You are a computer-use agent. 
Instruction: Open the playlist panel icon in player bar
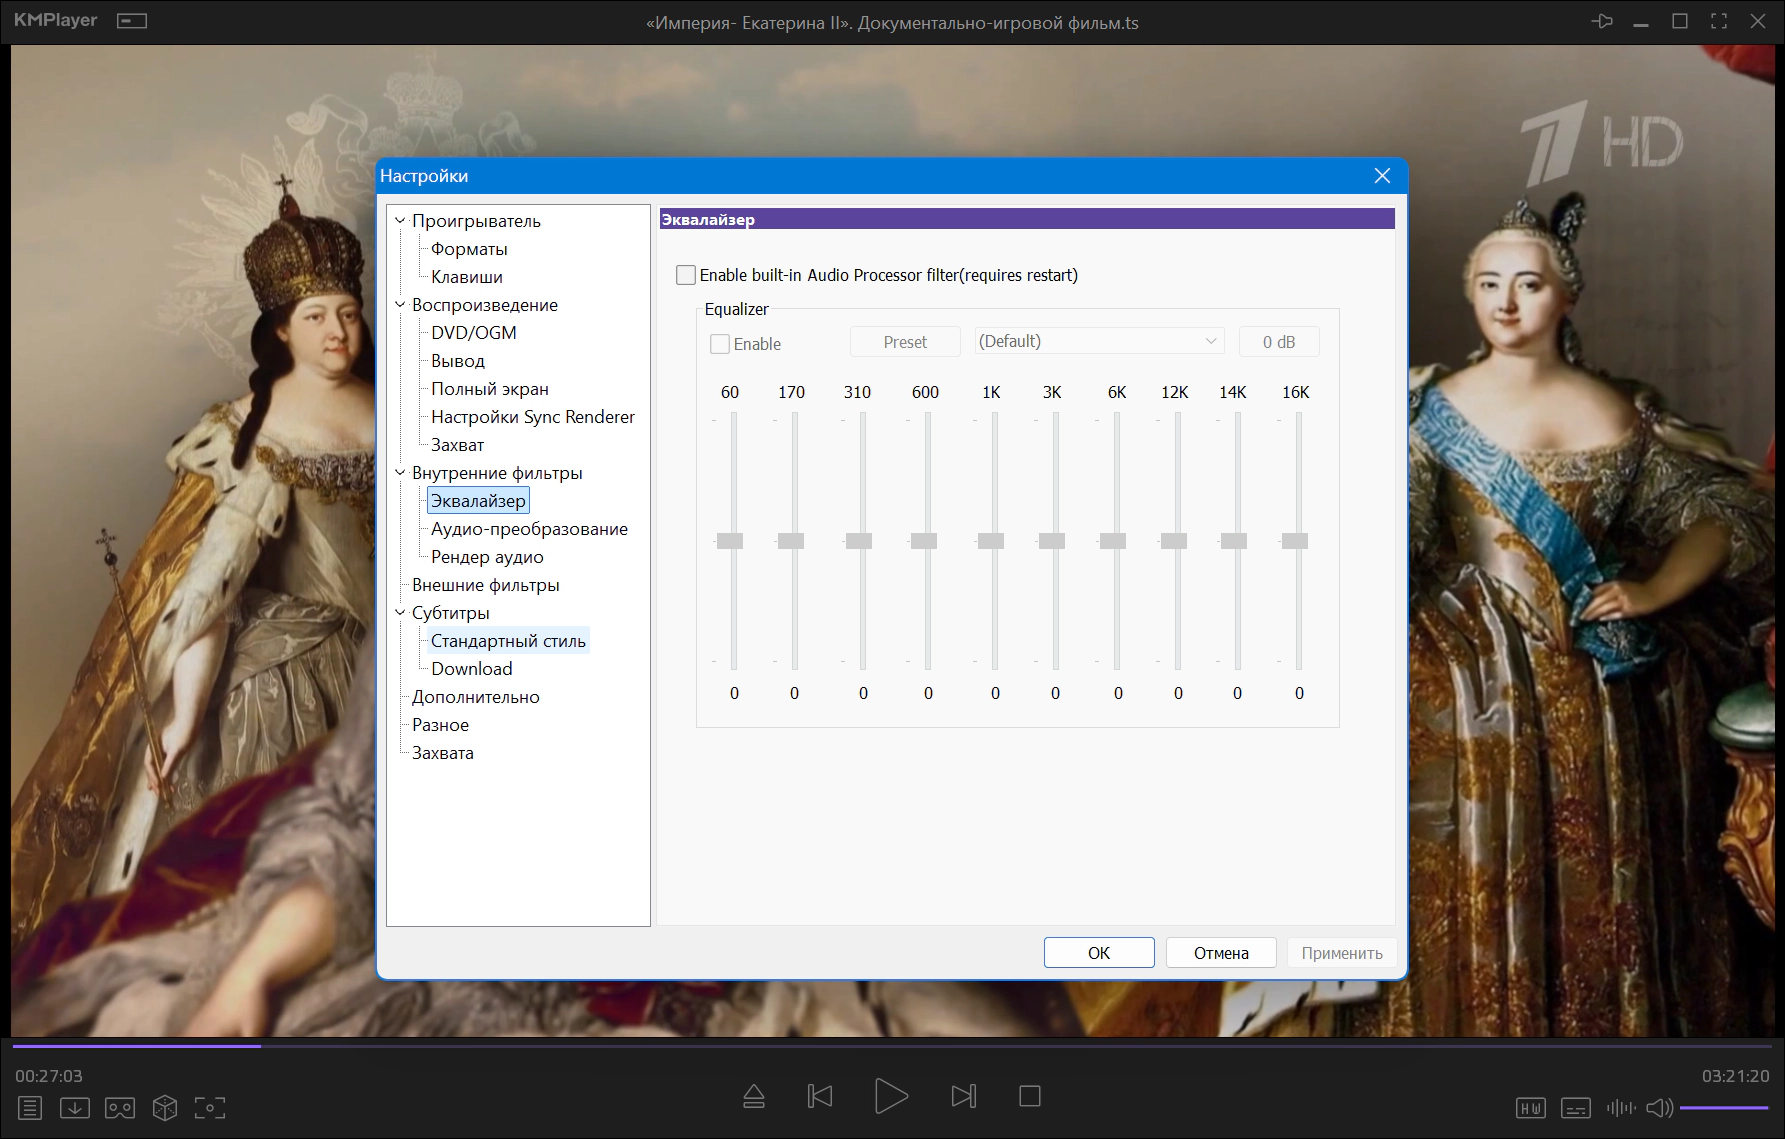tap(30, 1108)
